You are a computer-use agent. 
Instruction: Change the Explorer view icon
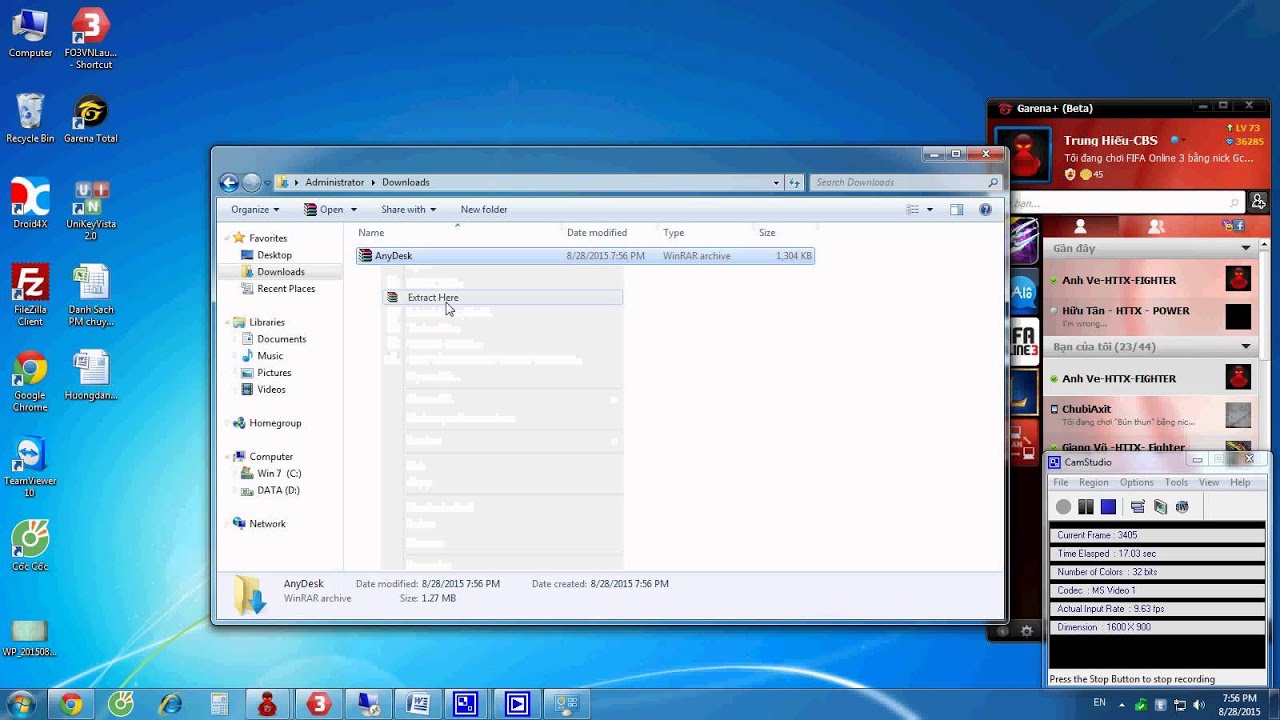click(x=912, y=209)
